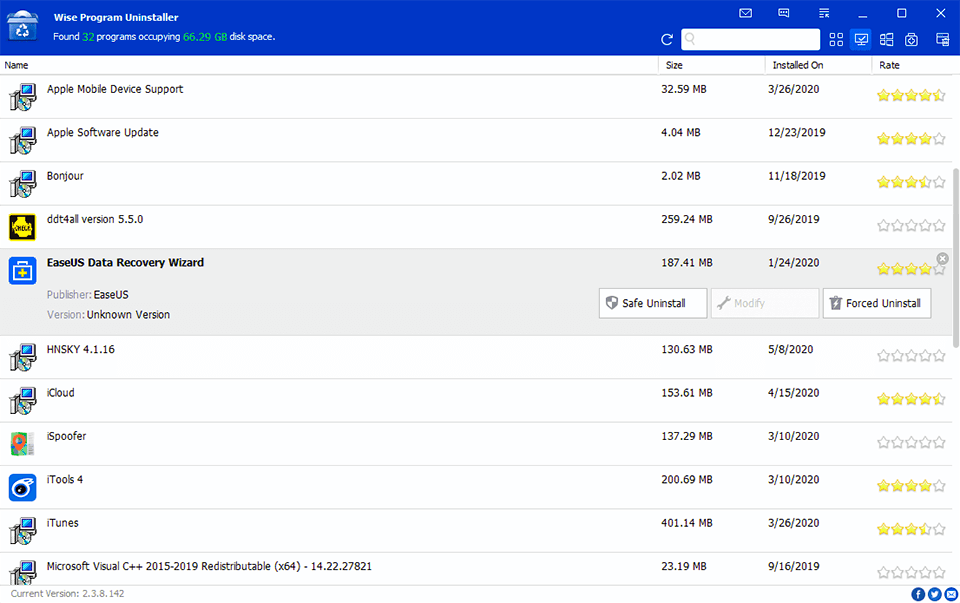Click Forced Uninstall for EaseUS
This screenshot has height=603, width=960.
coord(877,303)
